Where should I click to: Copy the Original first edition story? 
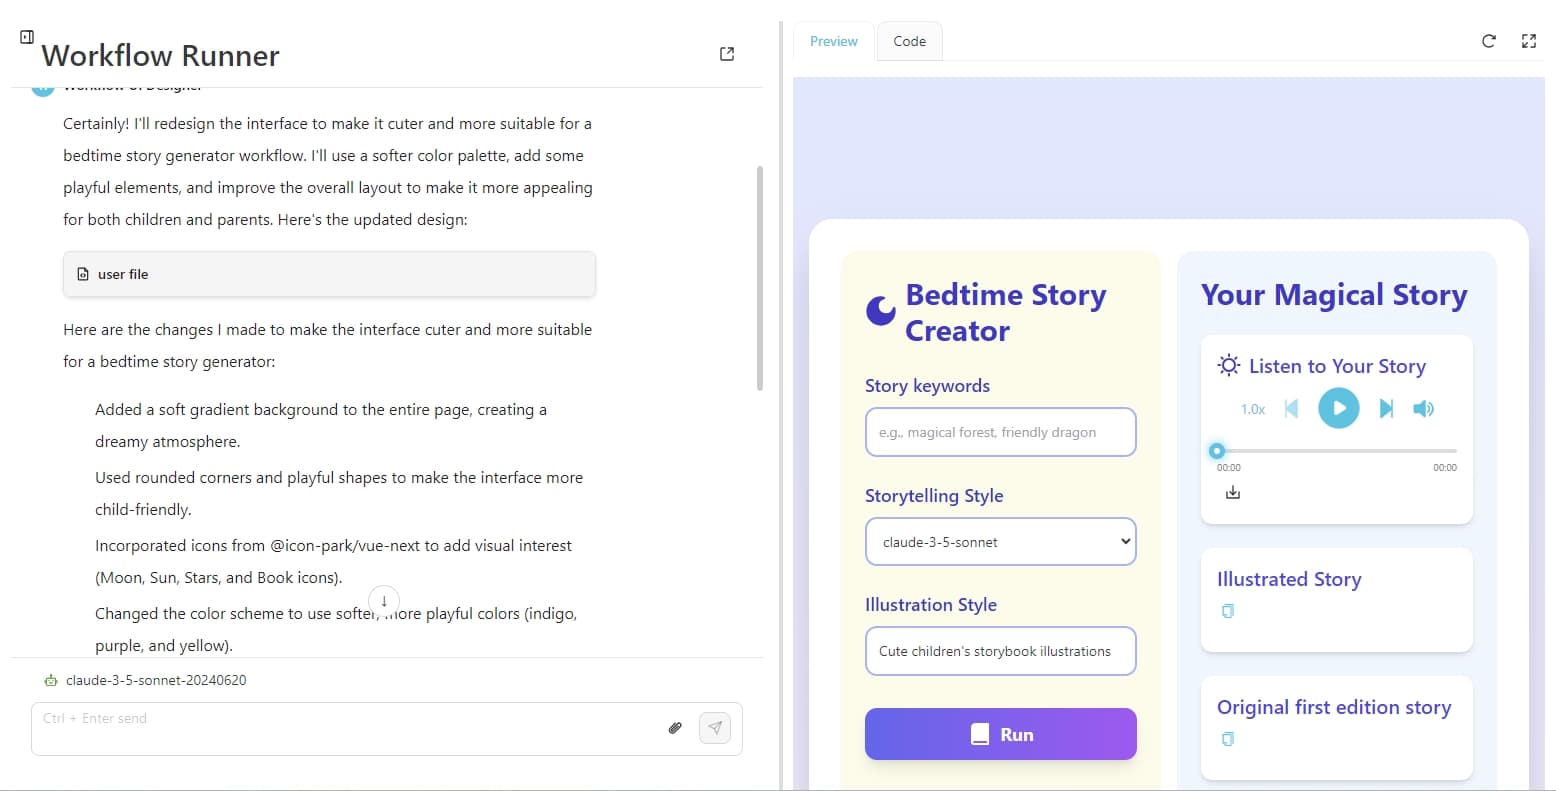tap(1228, 739)
